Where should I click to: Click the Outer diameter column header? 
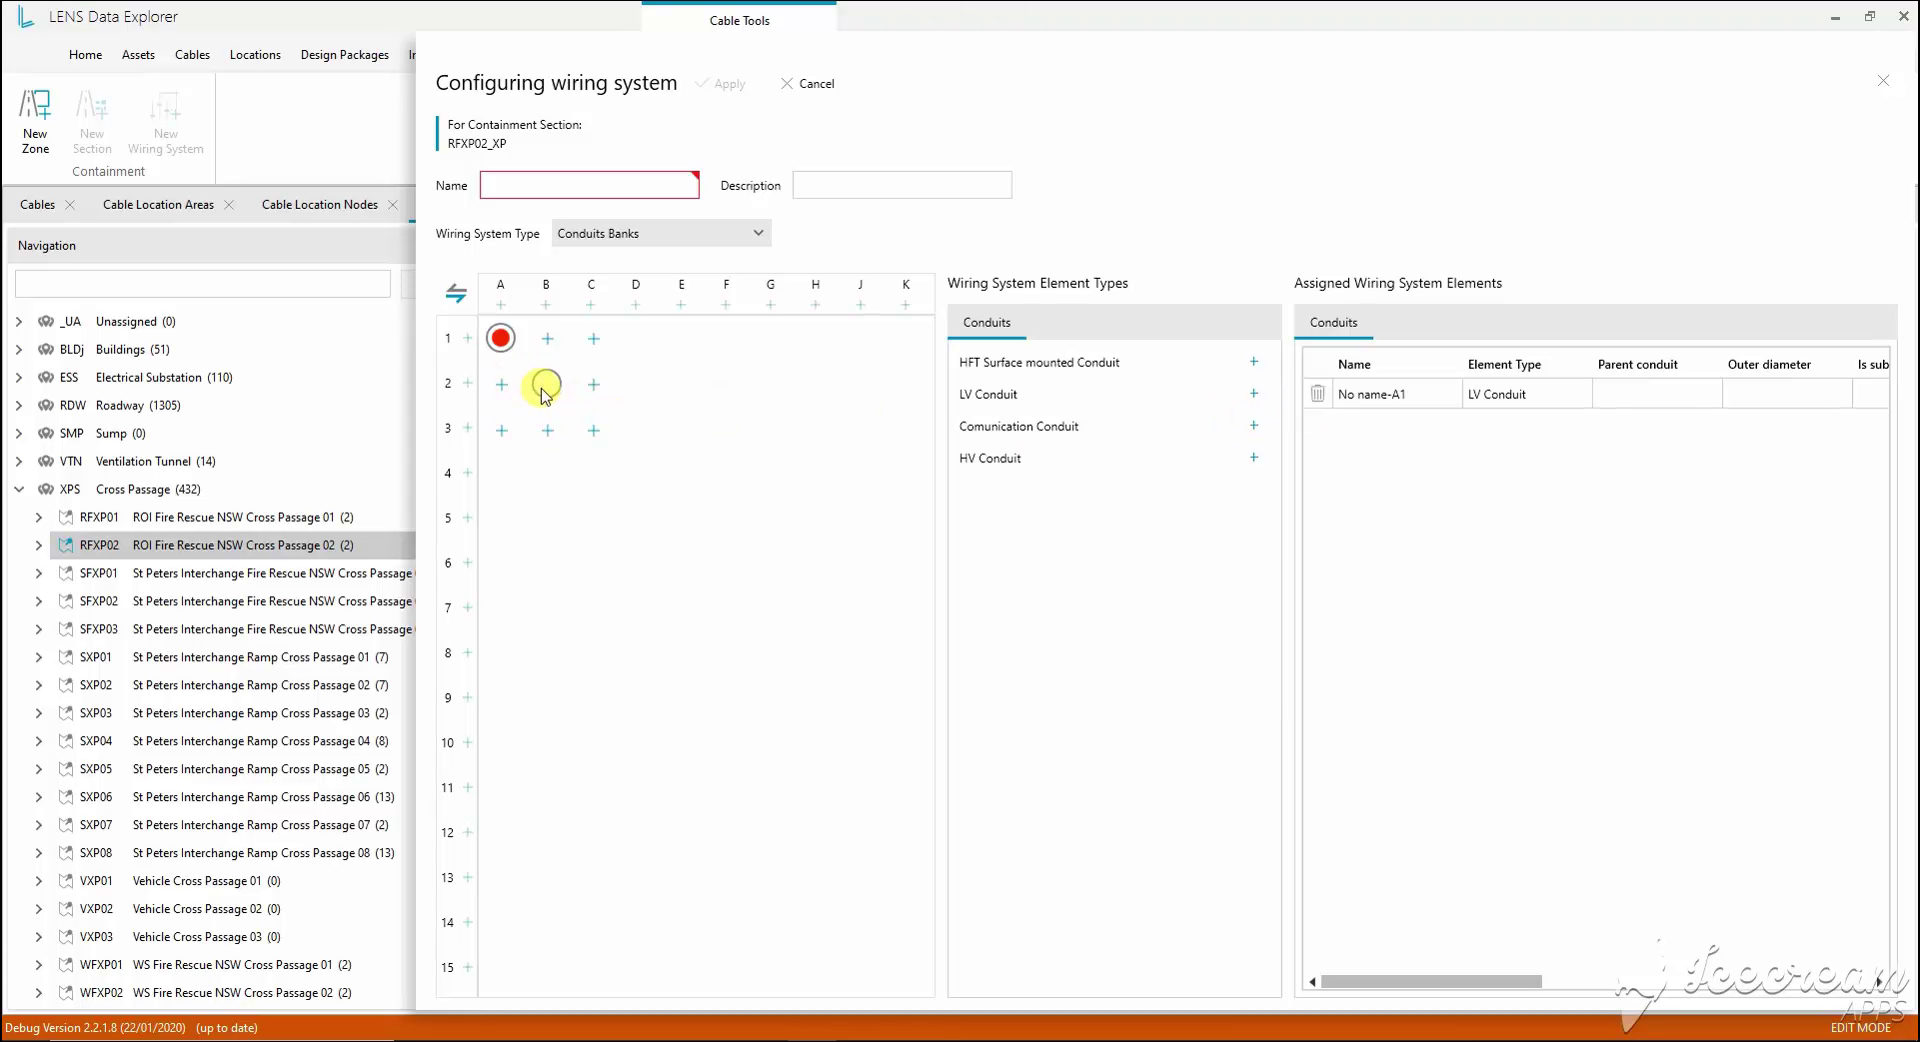[x=1769, y=365]
